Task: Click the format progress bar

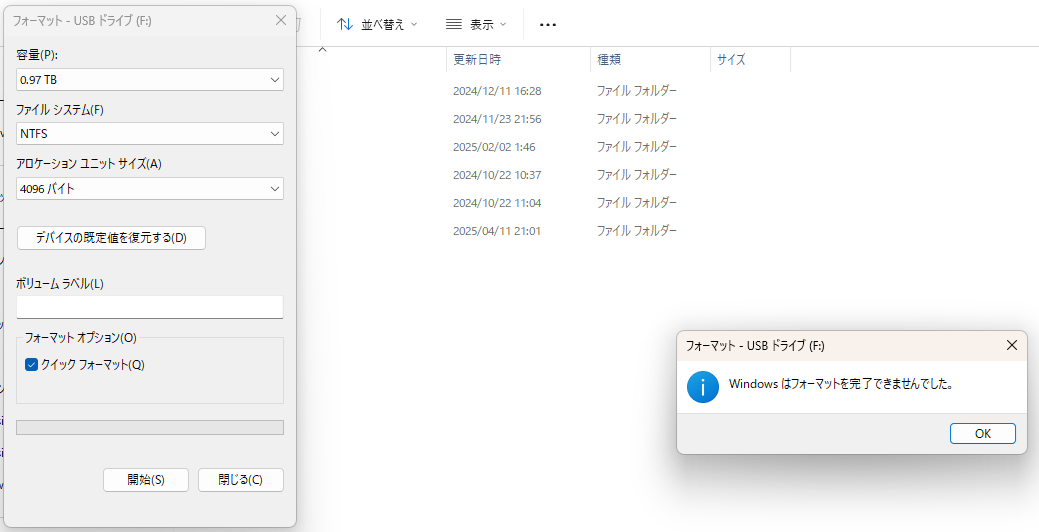Action: click(150, 427)
